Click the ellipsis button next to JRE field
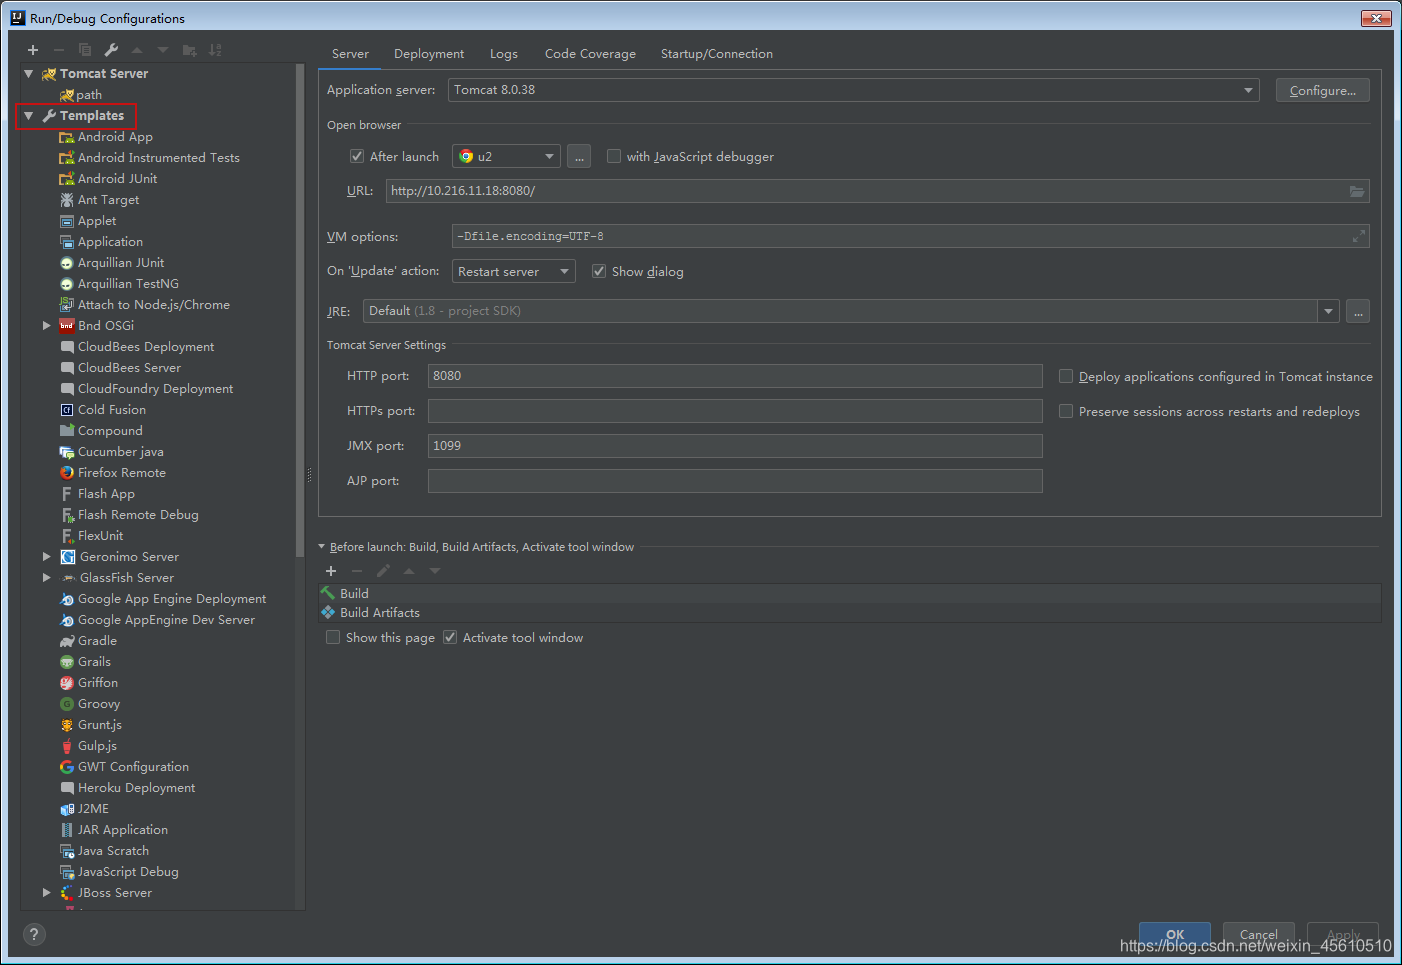This screenshot has height=965, width=1402. (x=1358, y=311)
